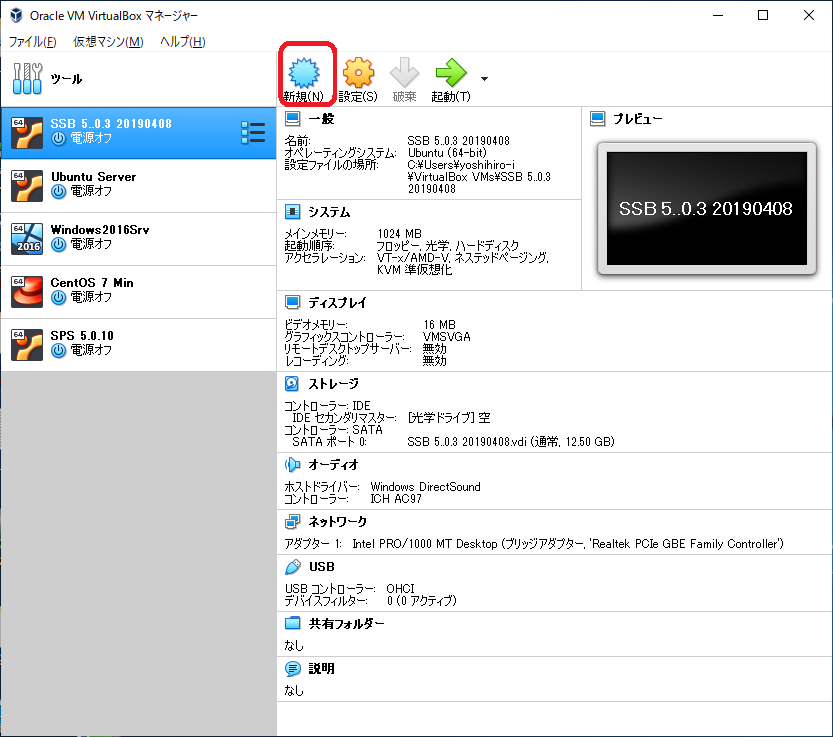This screenshot has width=833, height=737.
Task: Click the システム system chip icon
Action: 292,212
